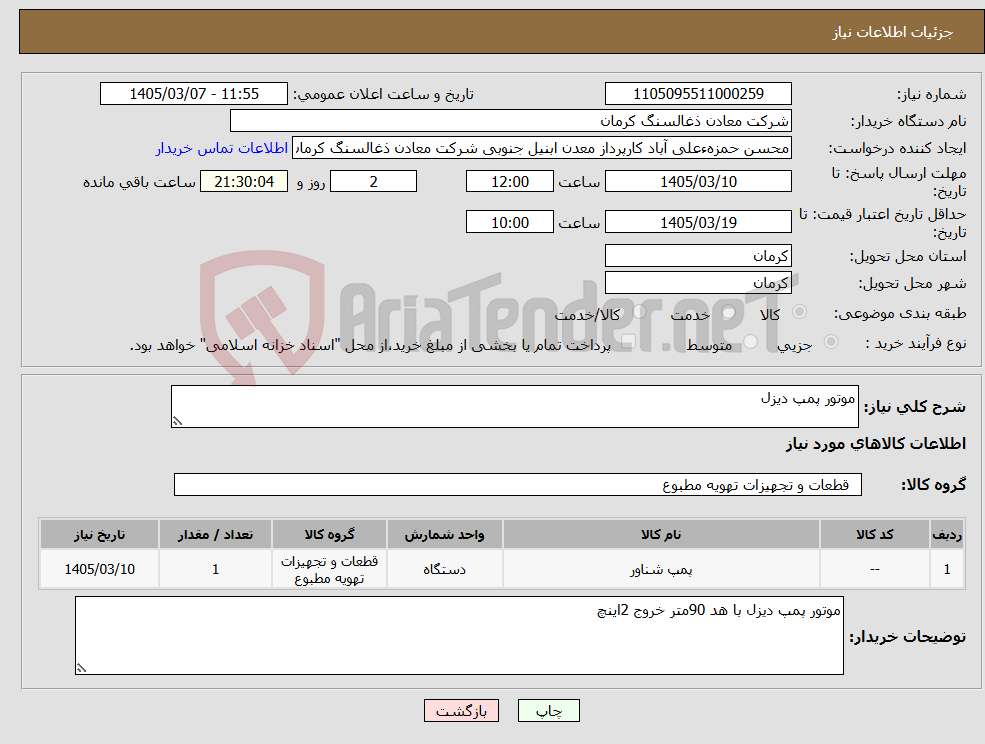985x744 pixels.
Task: Click the دستگاه unit cell
Action: (444, 569)
